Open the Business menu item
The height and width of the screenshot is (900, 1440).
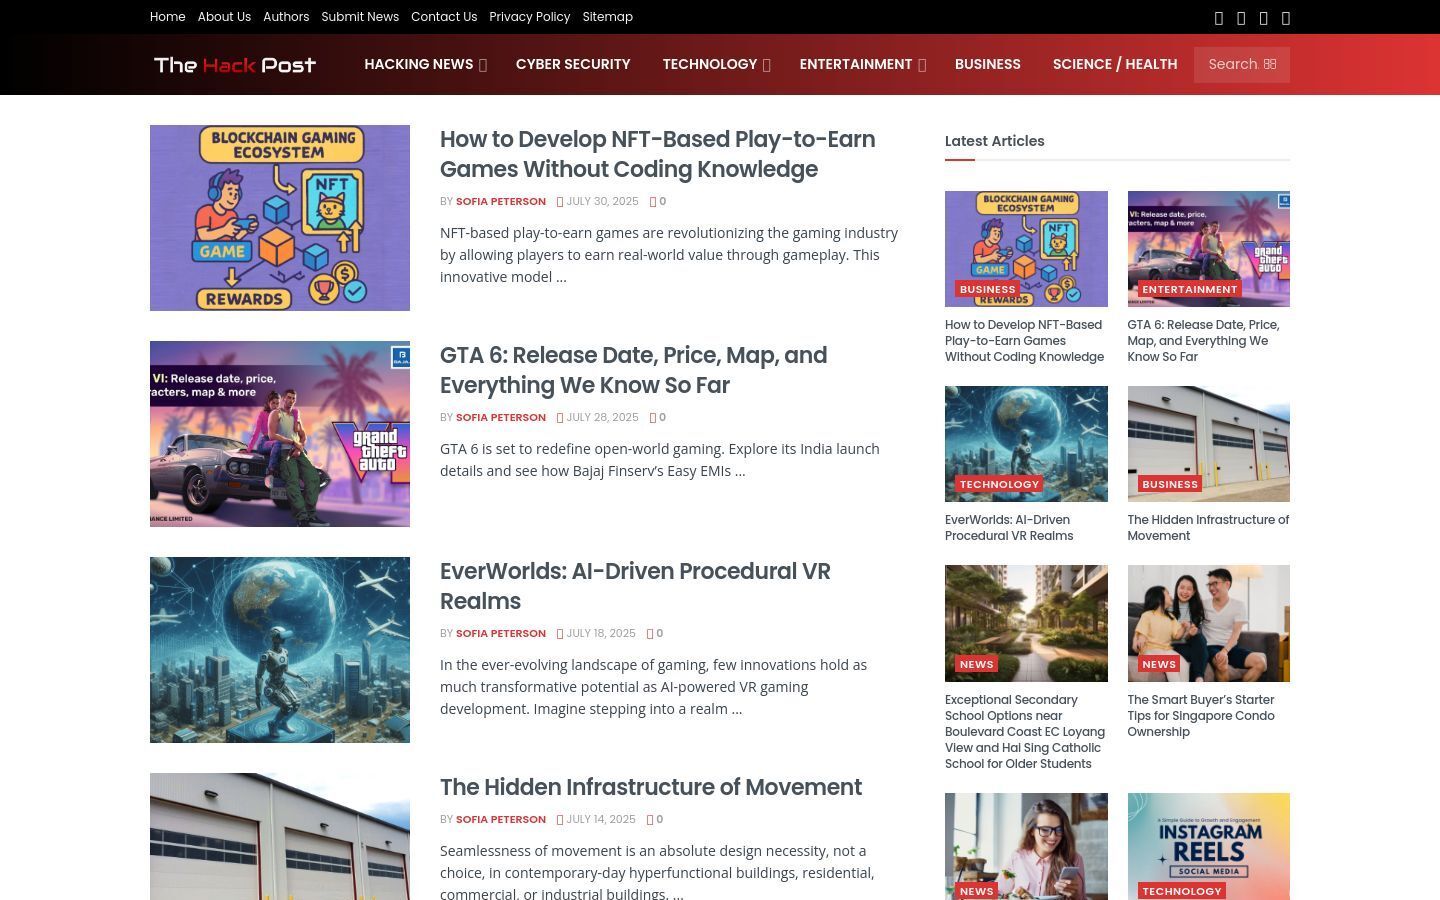tap(988, 64)
